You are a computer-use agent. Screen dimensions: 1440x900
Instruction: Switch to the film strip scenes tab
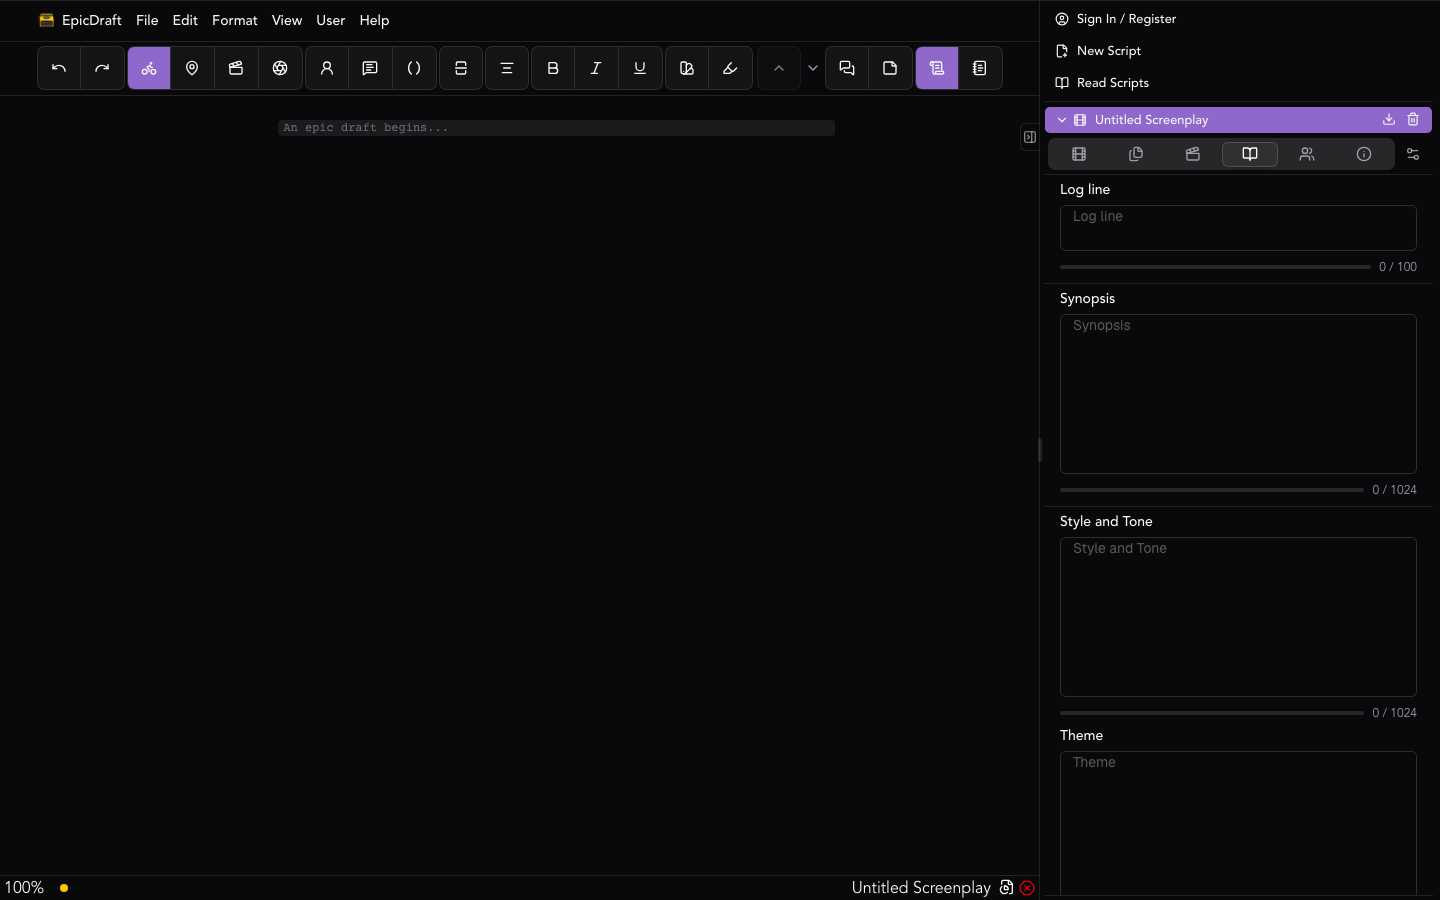tap(1079, 154)
